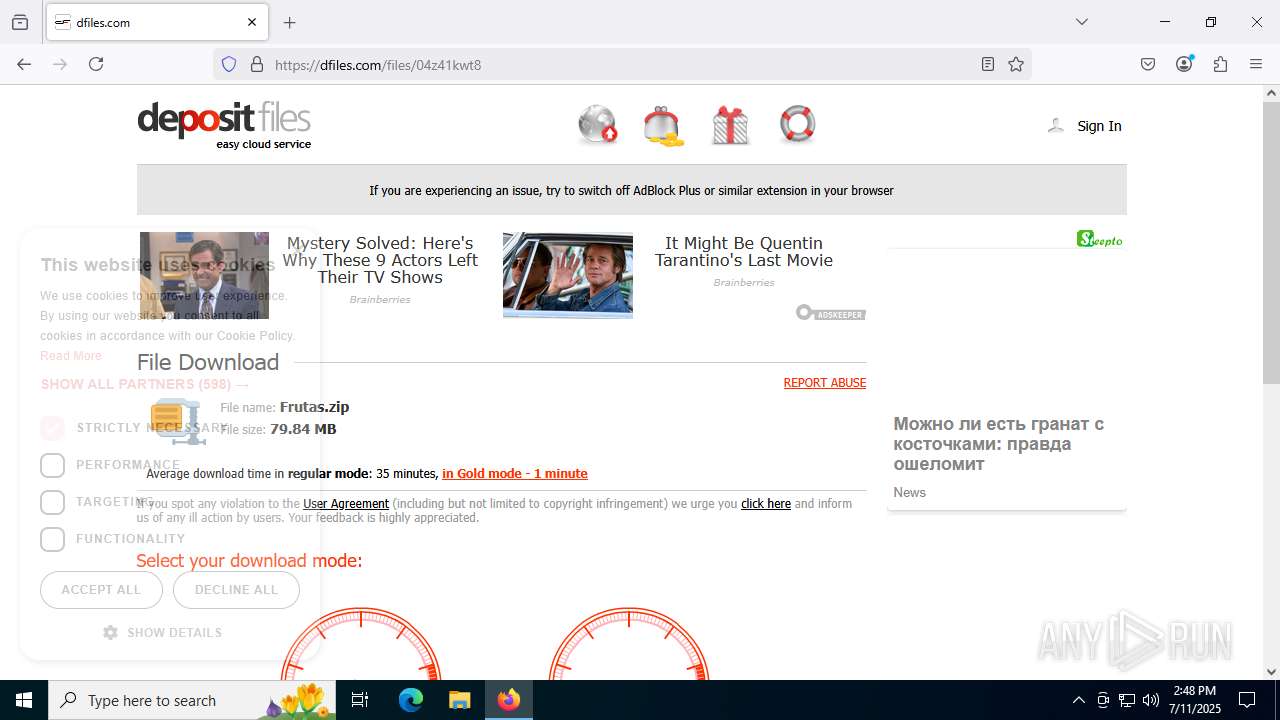Open Windows Start menu
Image resolution: width=1280 pixels, height=720 pixels.
tap(24, 700)
